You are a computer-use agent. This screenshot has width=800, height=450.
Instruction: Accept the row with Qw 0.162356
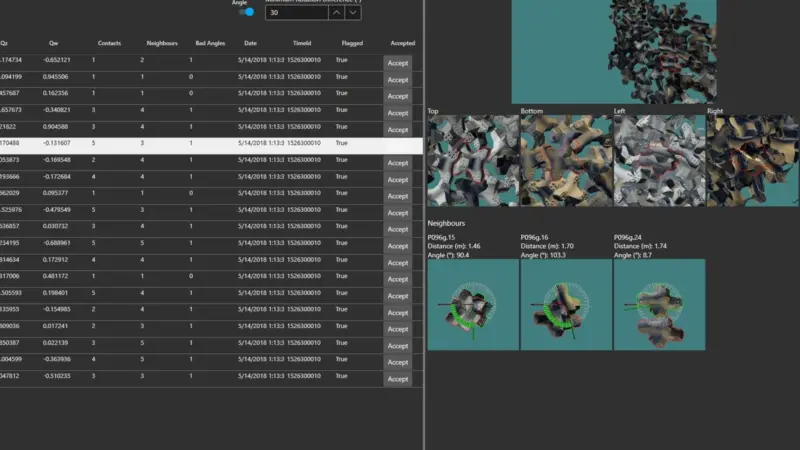[397, 96]
